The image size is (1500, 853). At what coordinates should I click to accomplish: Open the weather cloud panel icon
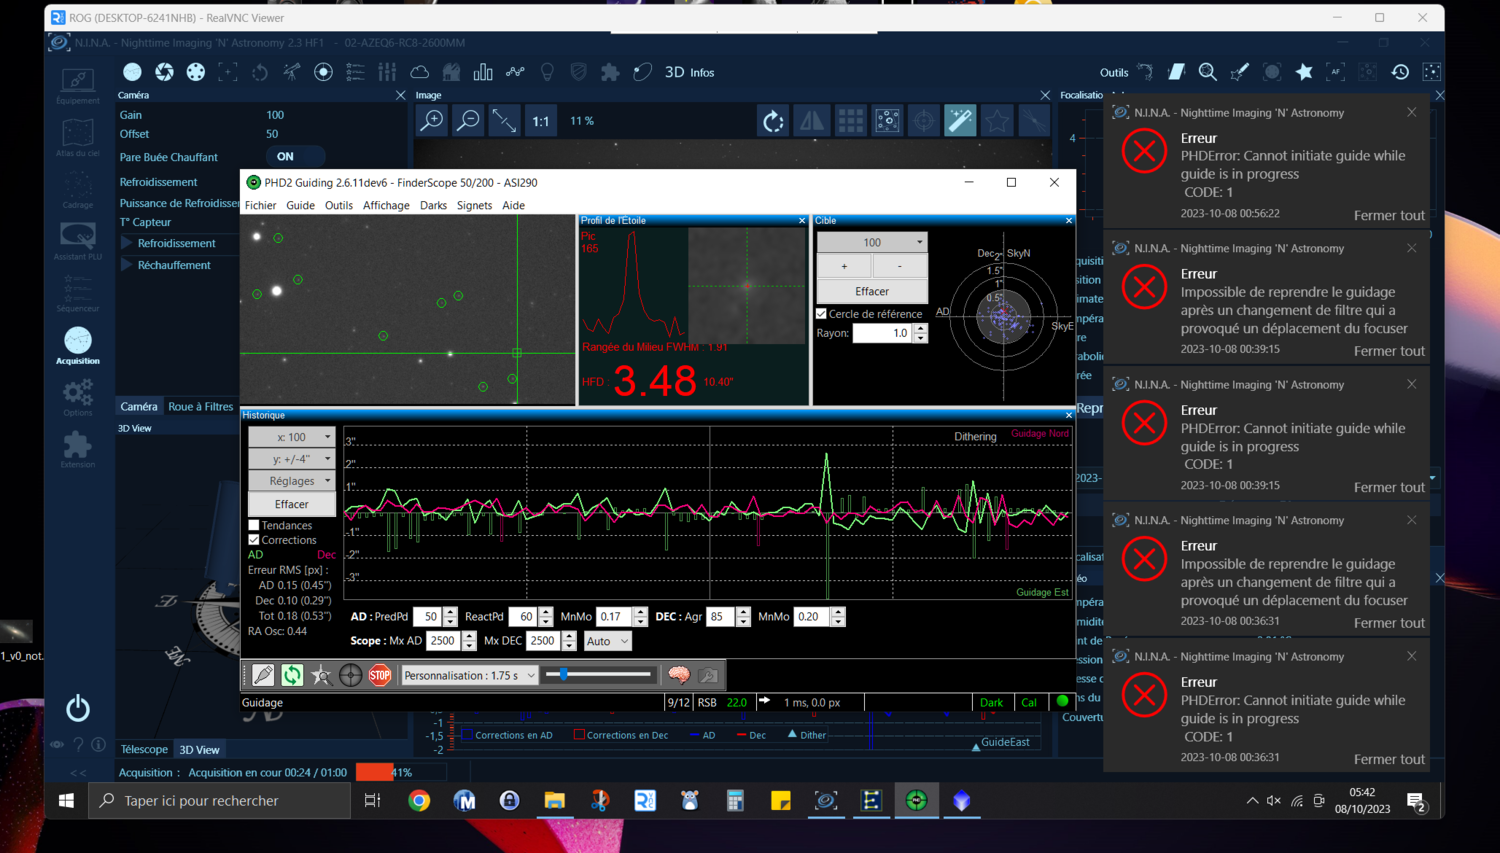point(420,72)
